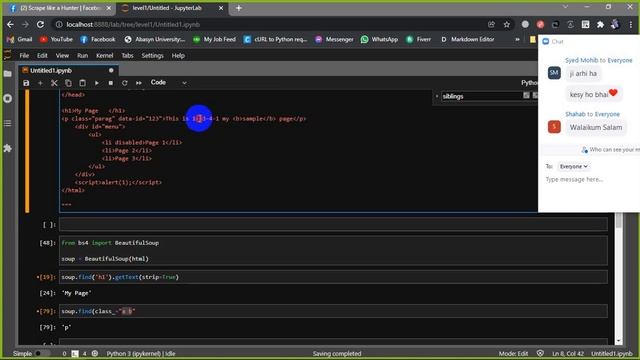The height and width of the screenshot is (360, 640).
Task: Open the File Browser sidebar icon
Action: click(8, 74)
